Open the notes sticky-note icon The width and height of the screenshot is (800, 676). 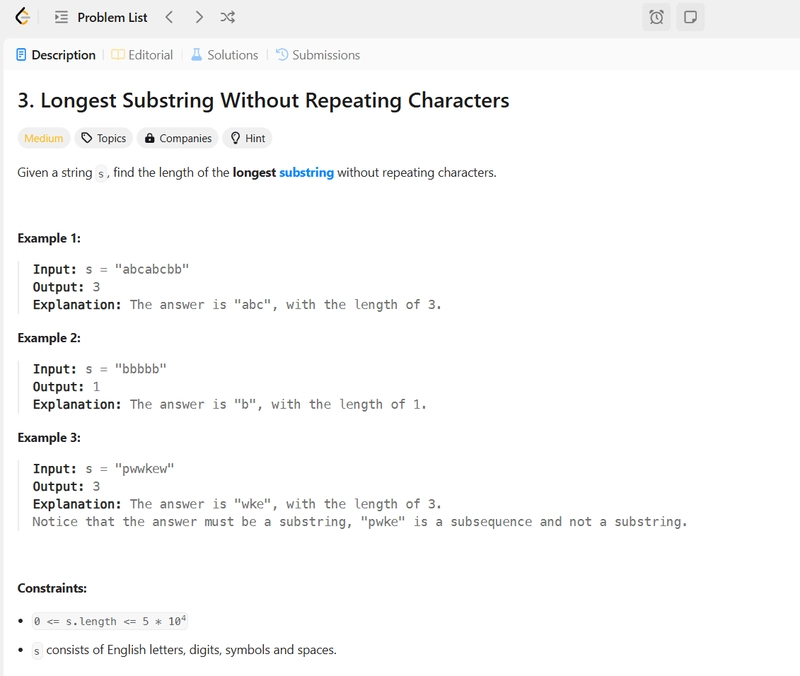point(690,17)
